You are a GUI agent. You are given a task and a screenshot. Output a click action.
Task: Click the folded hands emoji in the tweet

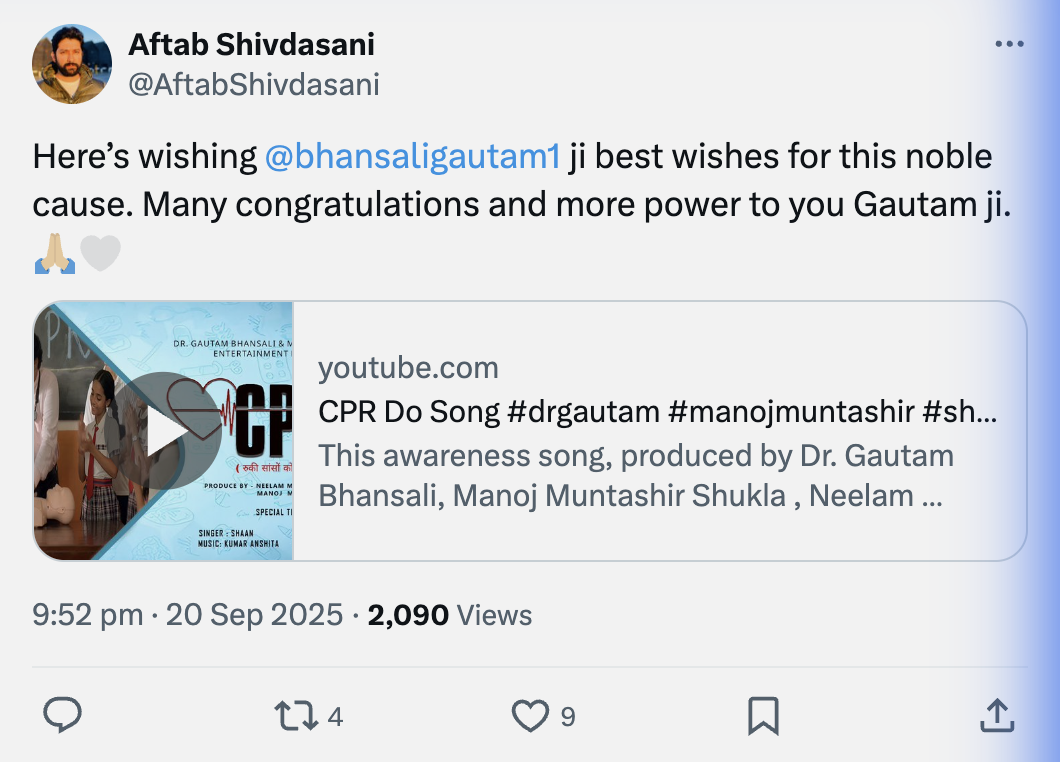[53, 251]
